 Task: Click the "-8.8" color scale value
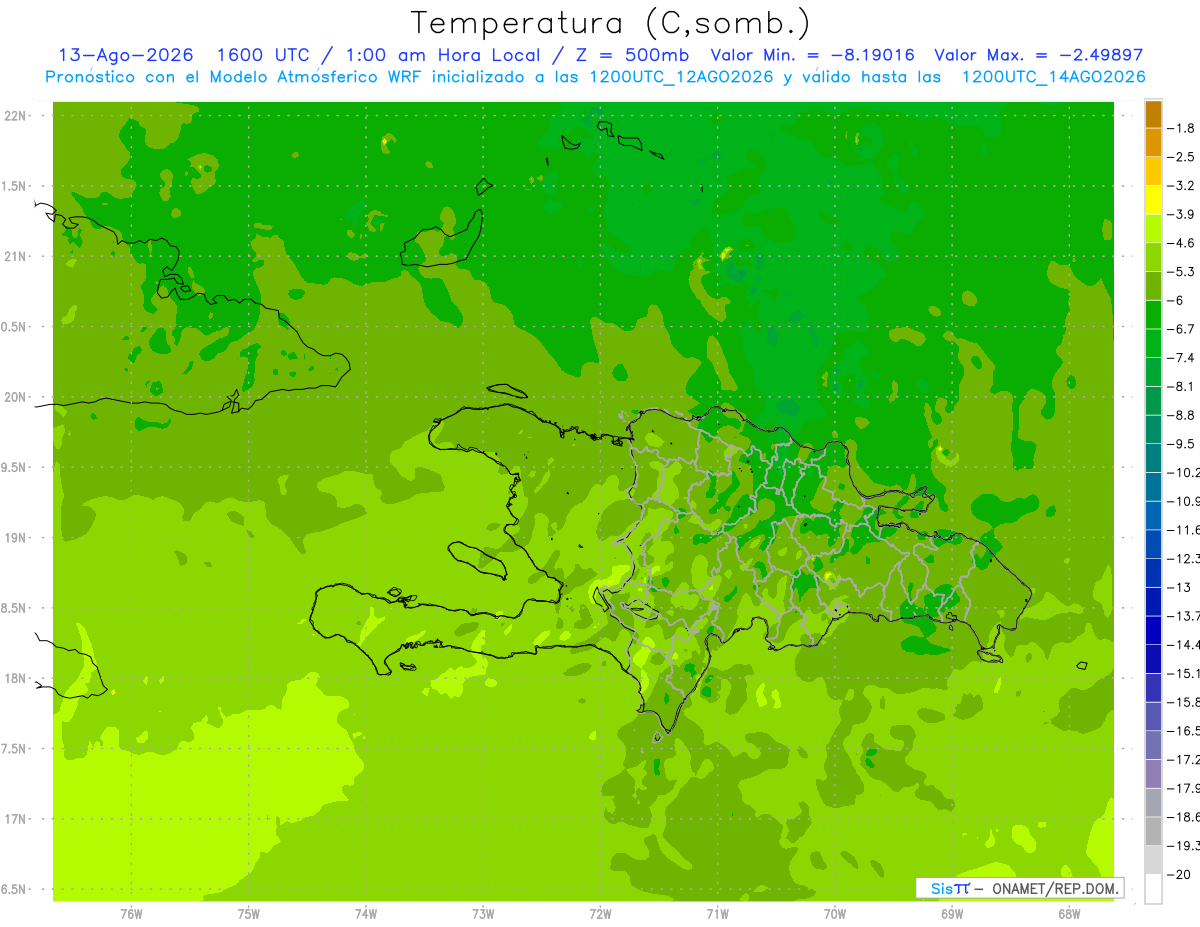[x=1182, y=415]
